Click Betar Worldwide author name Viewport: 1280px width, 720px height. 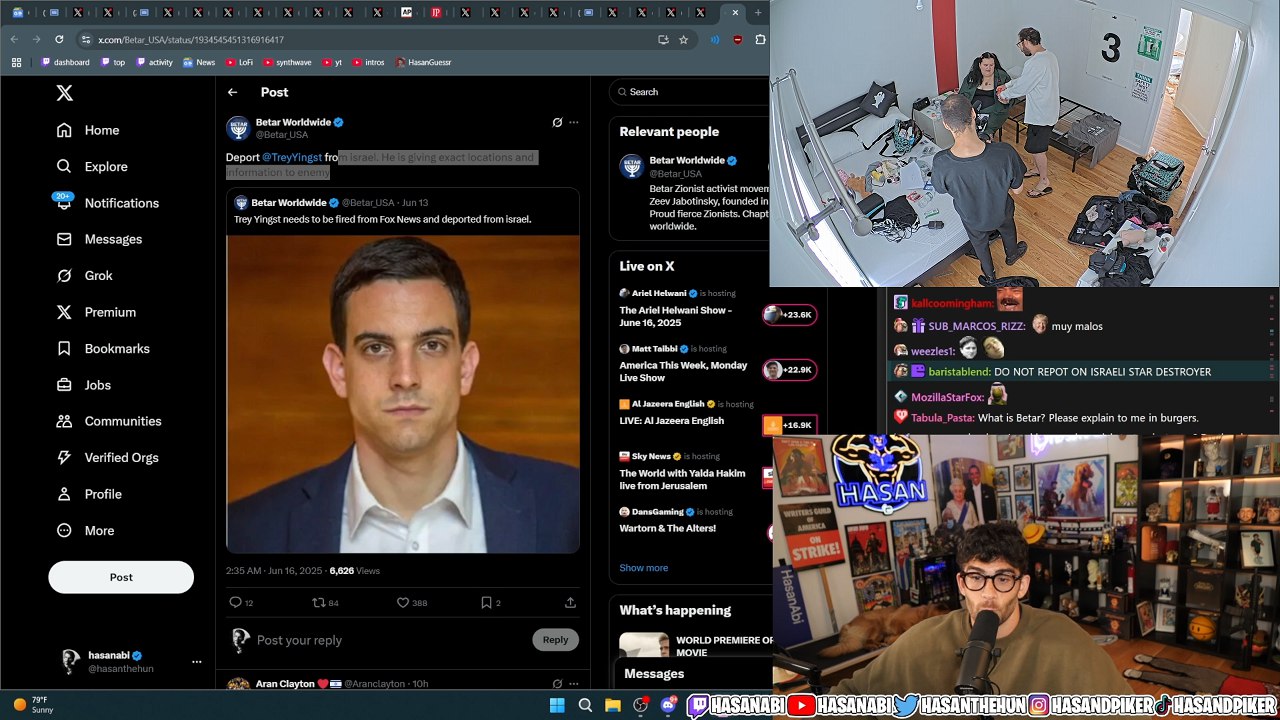pos(293,122)
